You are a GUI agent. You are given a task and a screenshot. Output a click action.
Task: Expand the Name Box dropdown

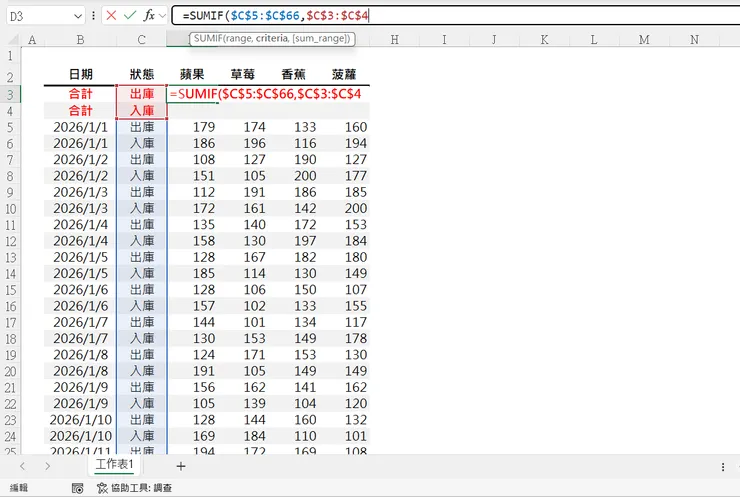coord(78,17)
